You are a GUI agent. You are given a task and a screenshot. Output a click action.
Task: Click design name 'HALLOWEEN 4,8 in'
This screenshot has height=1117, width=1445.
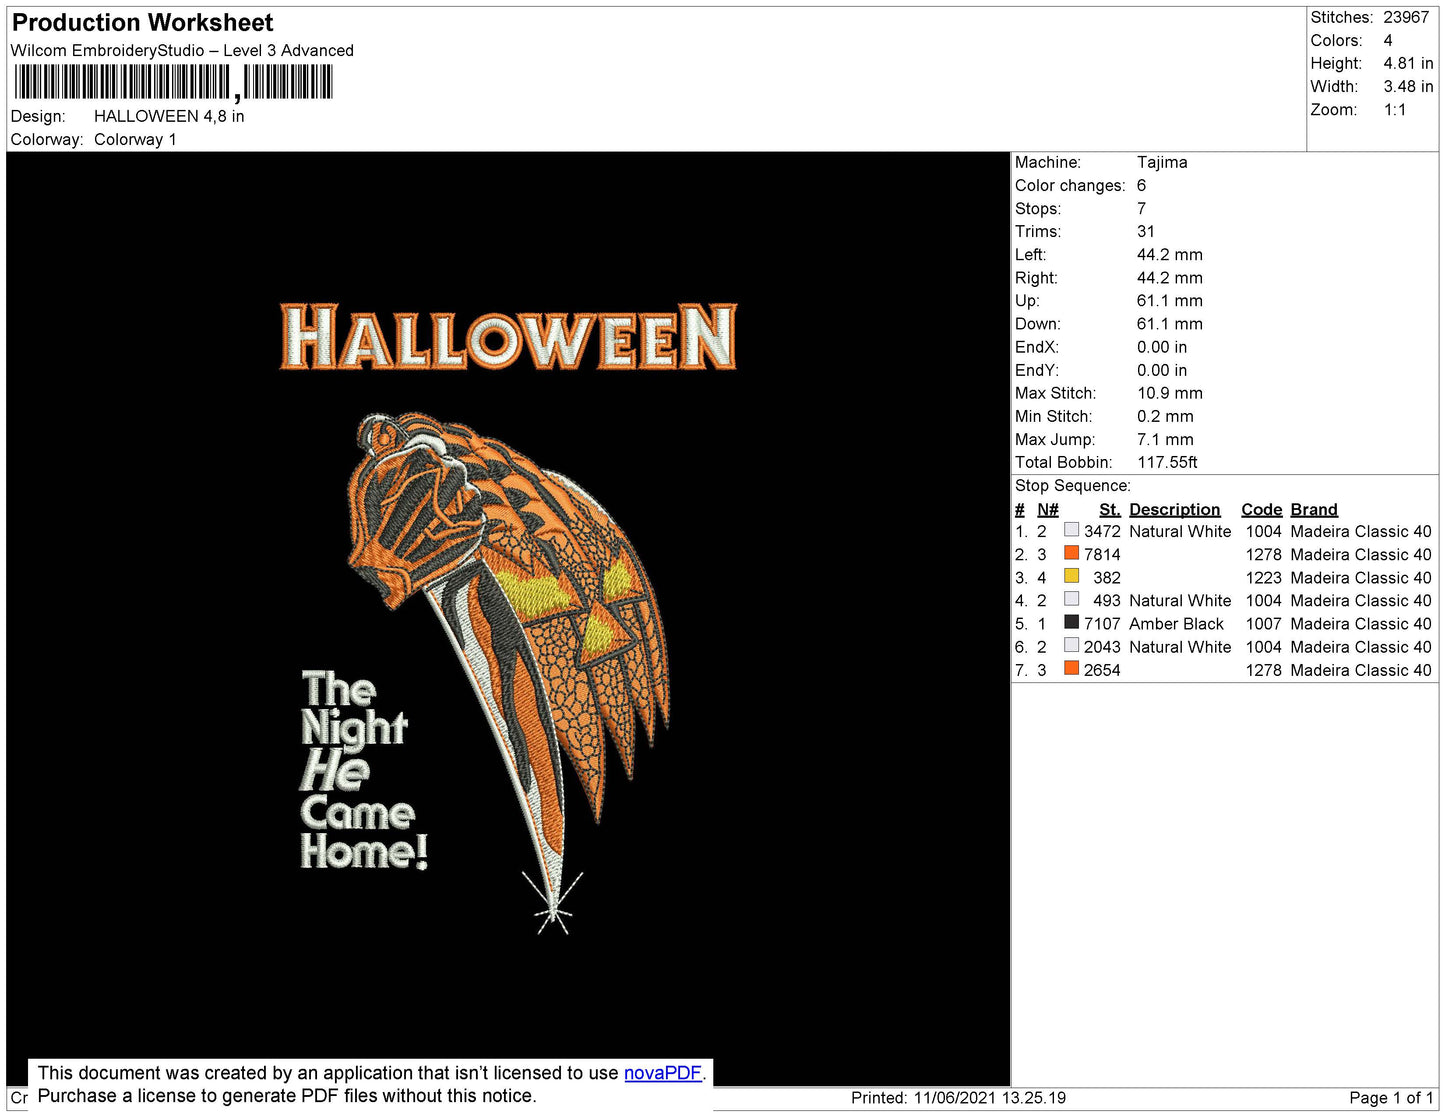(x=169, y=116)
